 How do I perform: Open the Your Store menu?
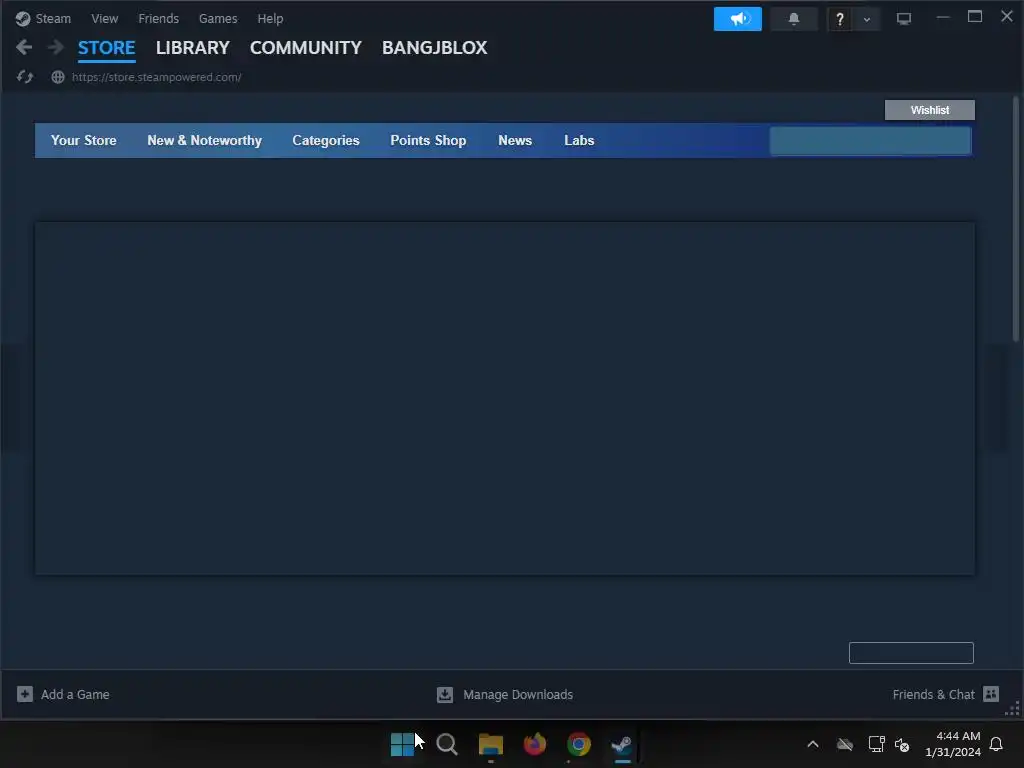point(84,140)
